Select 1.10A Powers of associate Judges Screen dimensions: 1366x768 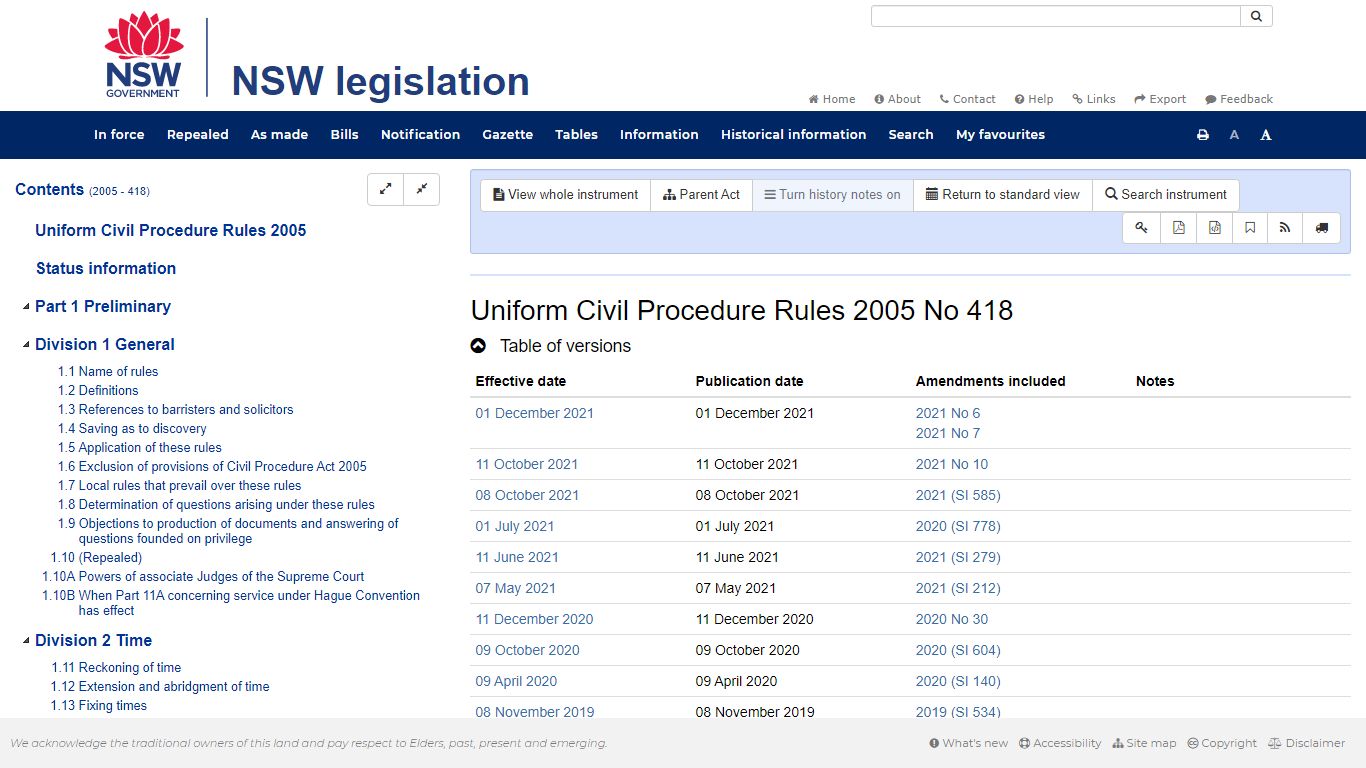click(203, 577)
